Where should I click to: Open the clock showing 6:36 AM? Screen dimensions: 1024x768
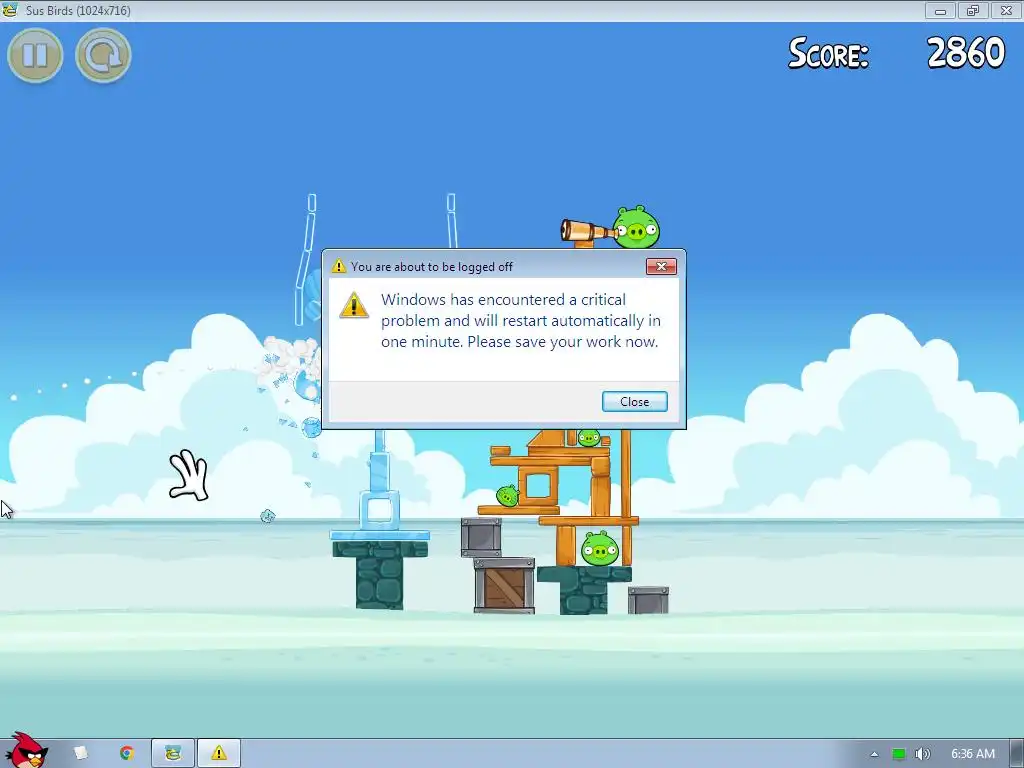(x=972, y=754)
